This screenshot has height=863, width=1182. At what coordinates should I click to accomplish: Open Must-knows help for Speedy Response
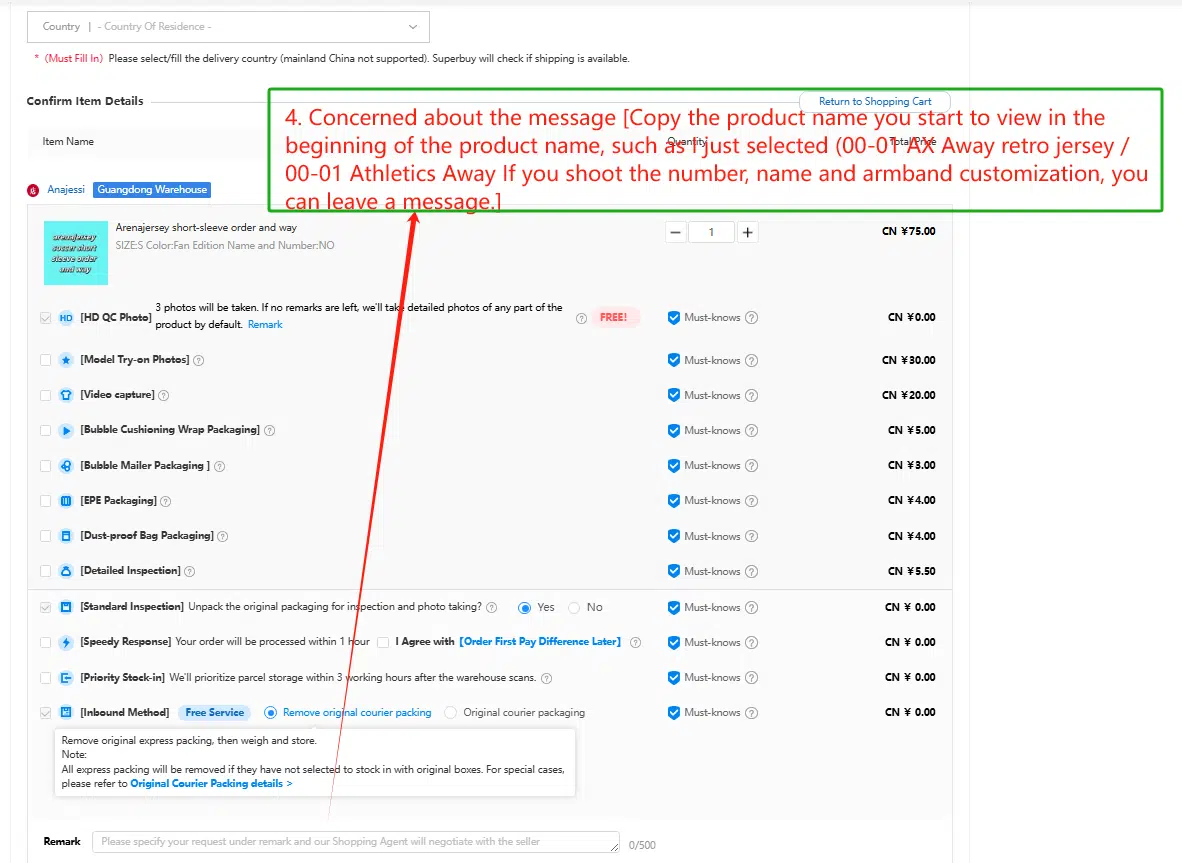click(x=752, y=643)
